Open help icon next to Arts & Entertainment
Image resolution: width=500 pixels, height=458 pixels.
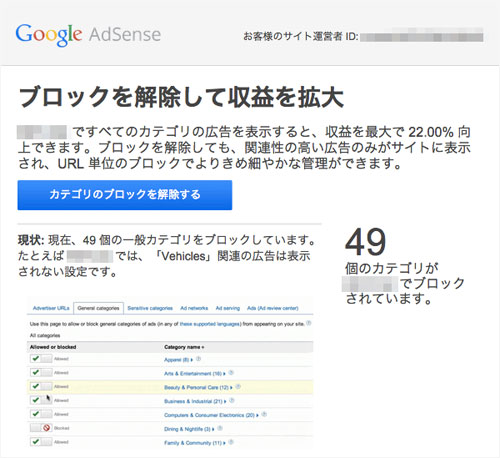pos(231,373)
